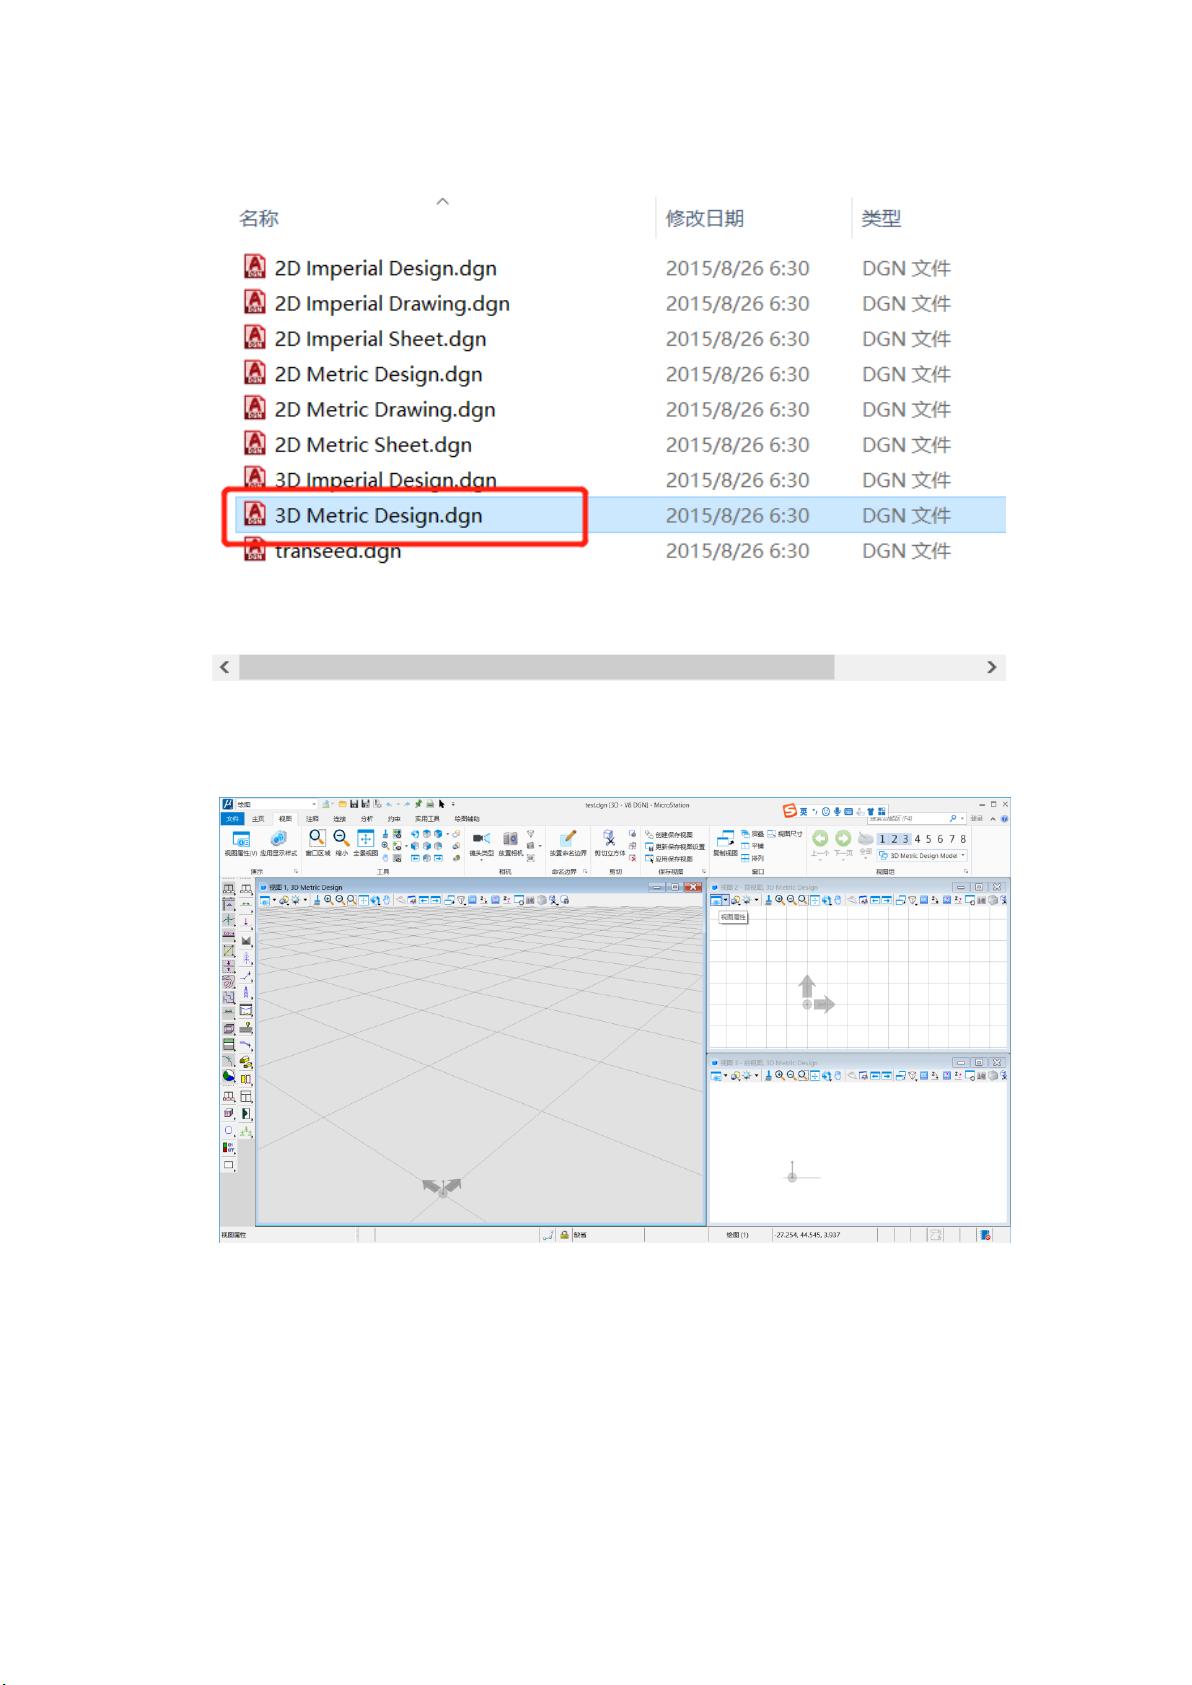The height and width of the screenshot is (1685, 1192).
Task: Click the 排列 arrange windows button
Action: coord(752,858)
